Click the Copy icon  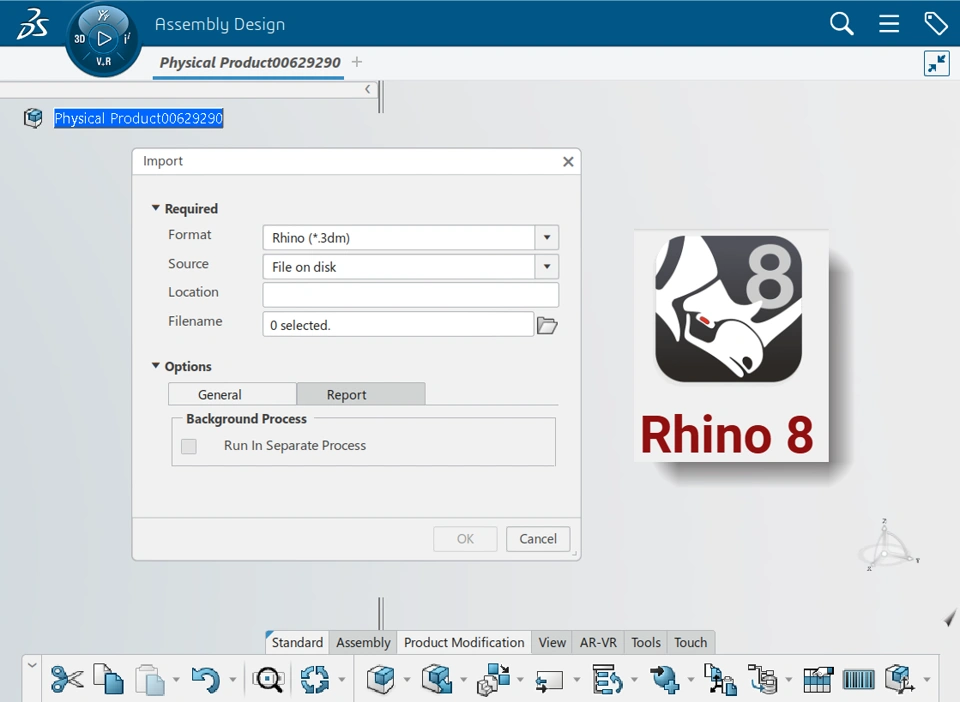point(108,679)
